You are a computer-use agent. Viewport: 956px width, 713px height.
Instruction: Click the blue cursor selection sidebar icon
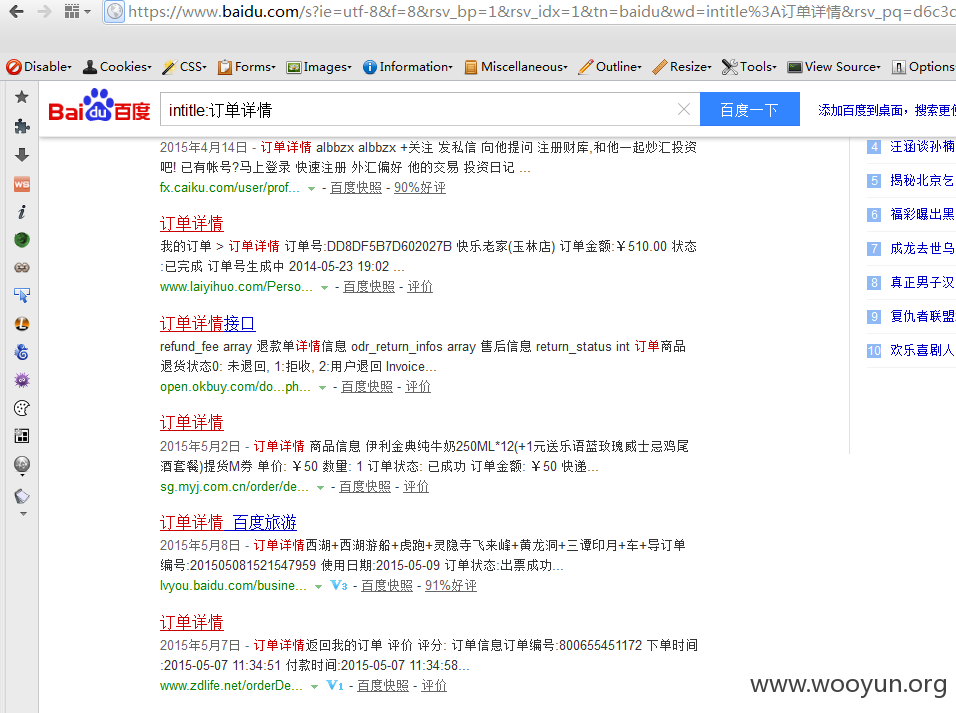click(22, 295)
